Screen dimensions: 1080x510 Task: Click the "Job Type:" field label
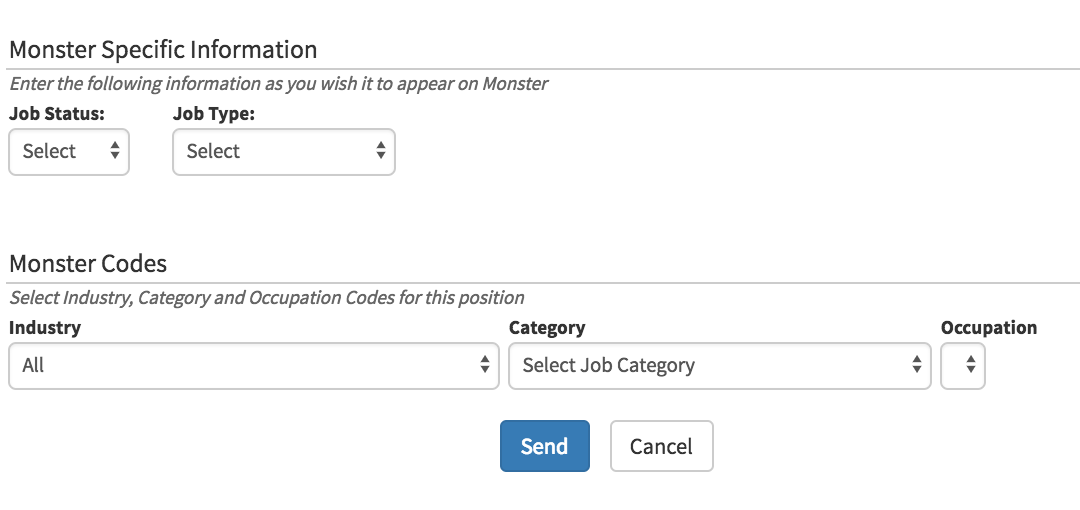click(214, 114)
